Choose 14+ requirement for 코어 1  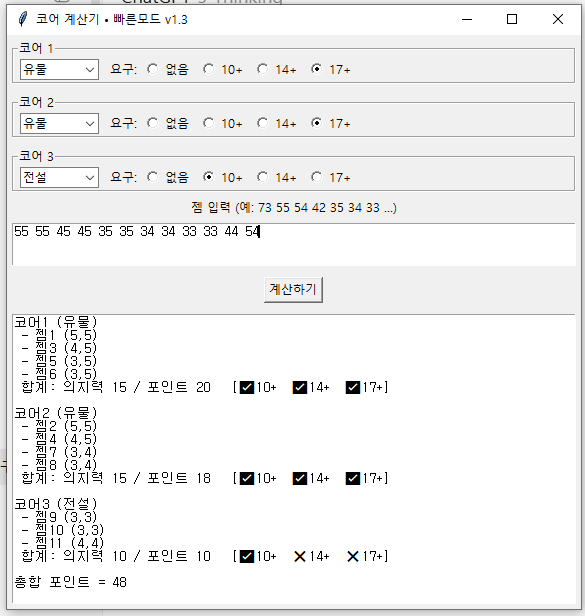coord(277,70)
